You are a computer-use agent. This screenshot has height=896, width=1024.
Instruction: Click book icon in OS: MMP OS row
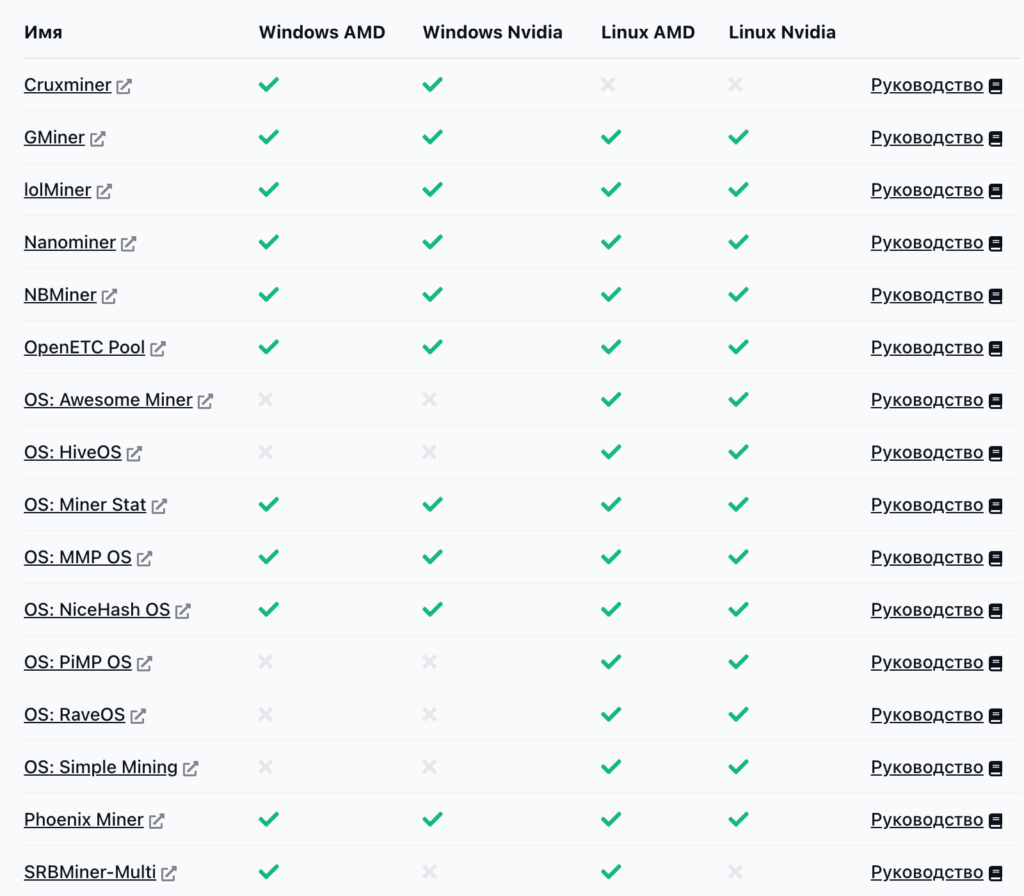point(995,558)
